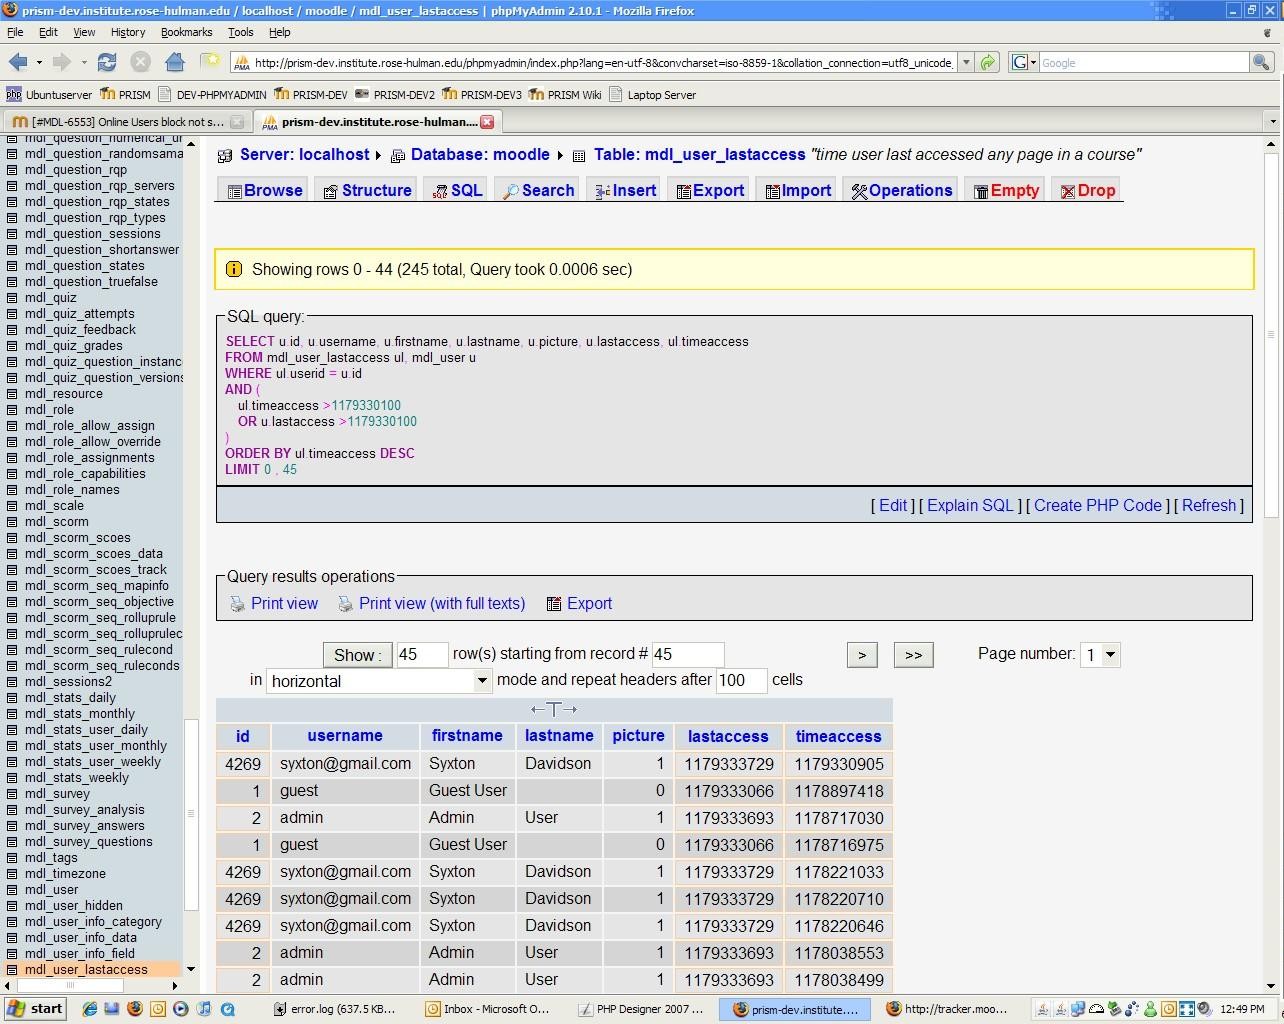Click the green Go arrow beside address bar
The width and height of the screenshot is (1284, 1024).
click(988, 62)
